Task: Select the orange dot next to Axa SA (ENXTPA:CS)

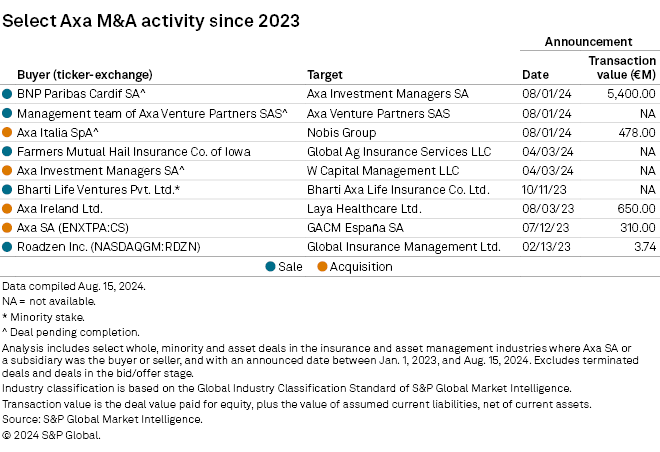Action: [x=8, y=227]
